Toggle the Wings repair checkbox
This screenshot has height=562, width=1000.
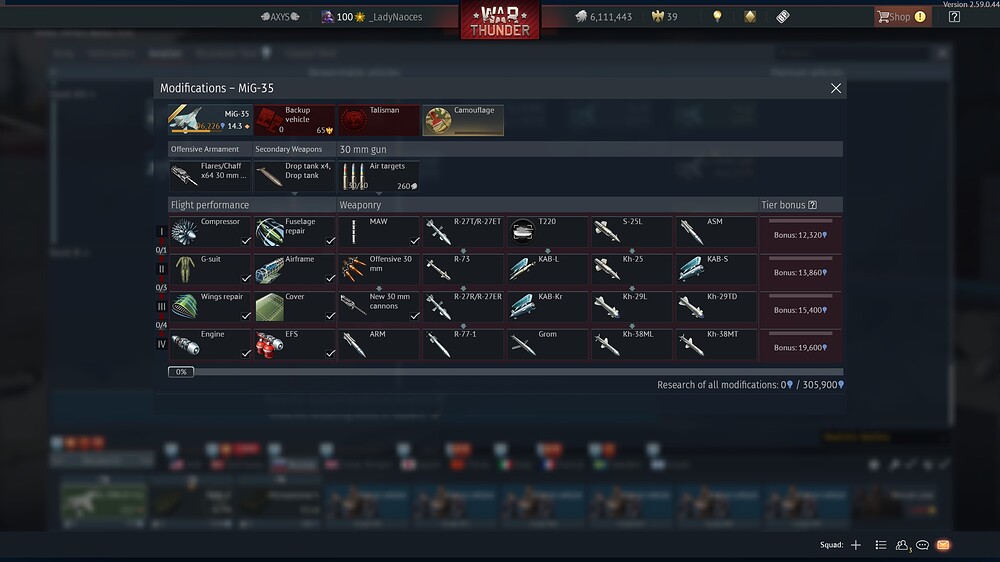pos(246,316)
